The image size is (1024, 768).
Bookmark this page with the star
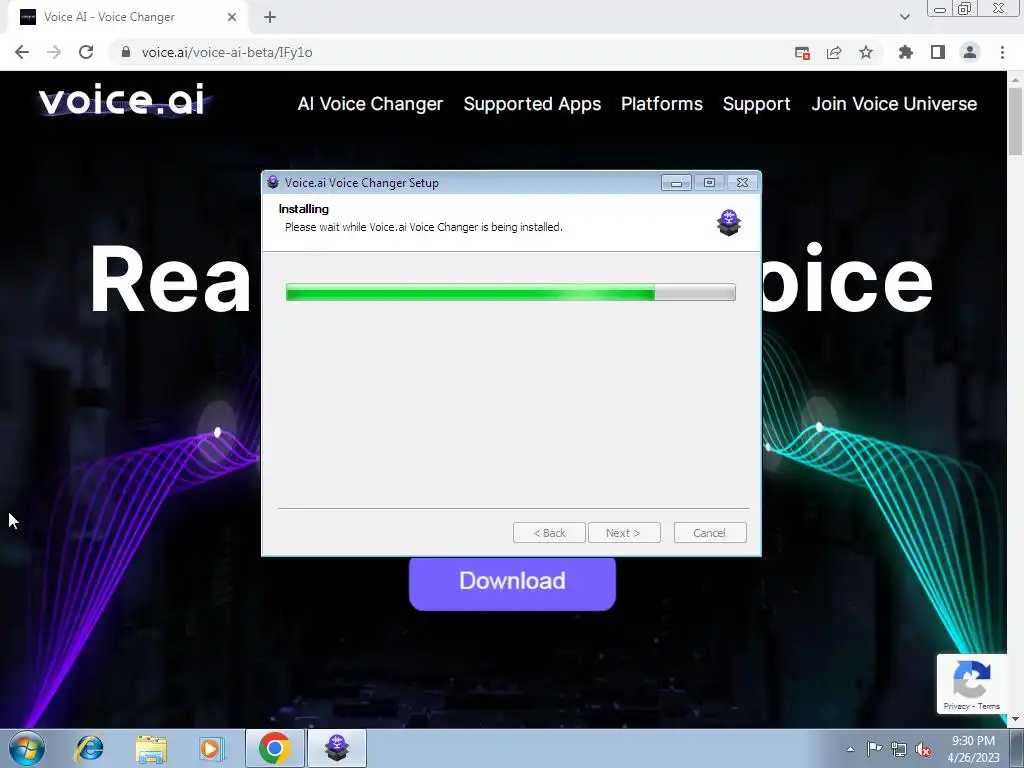click(866, 52)
